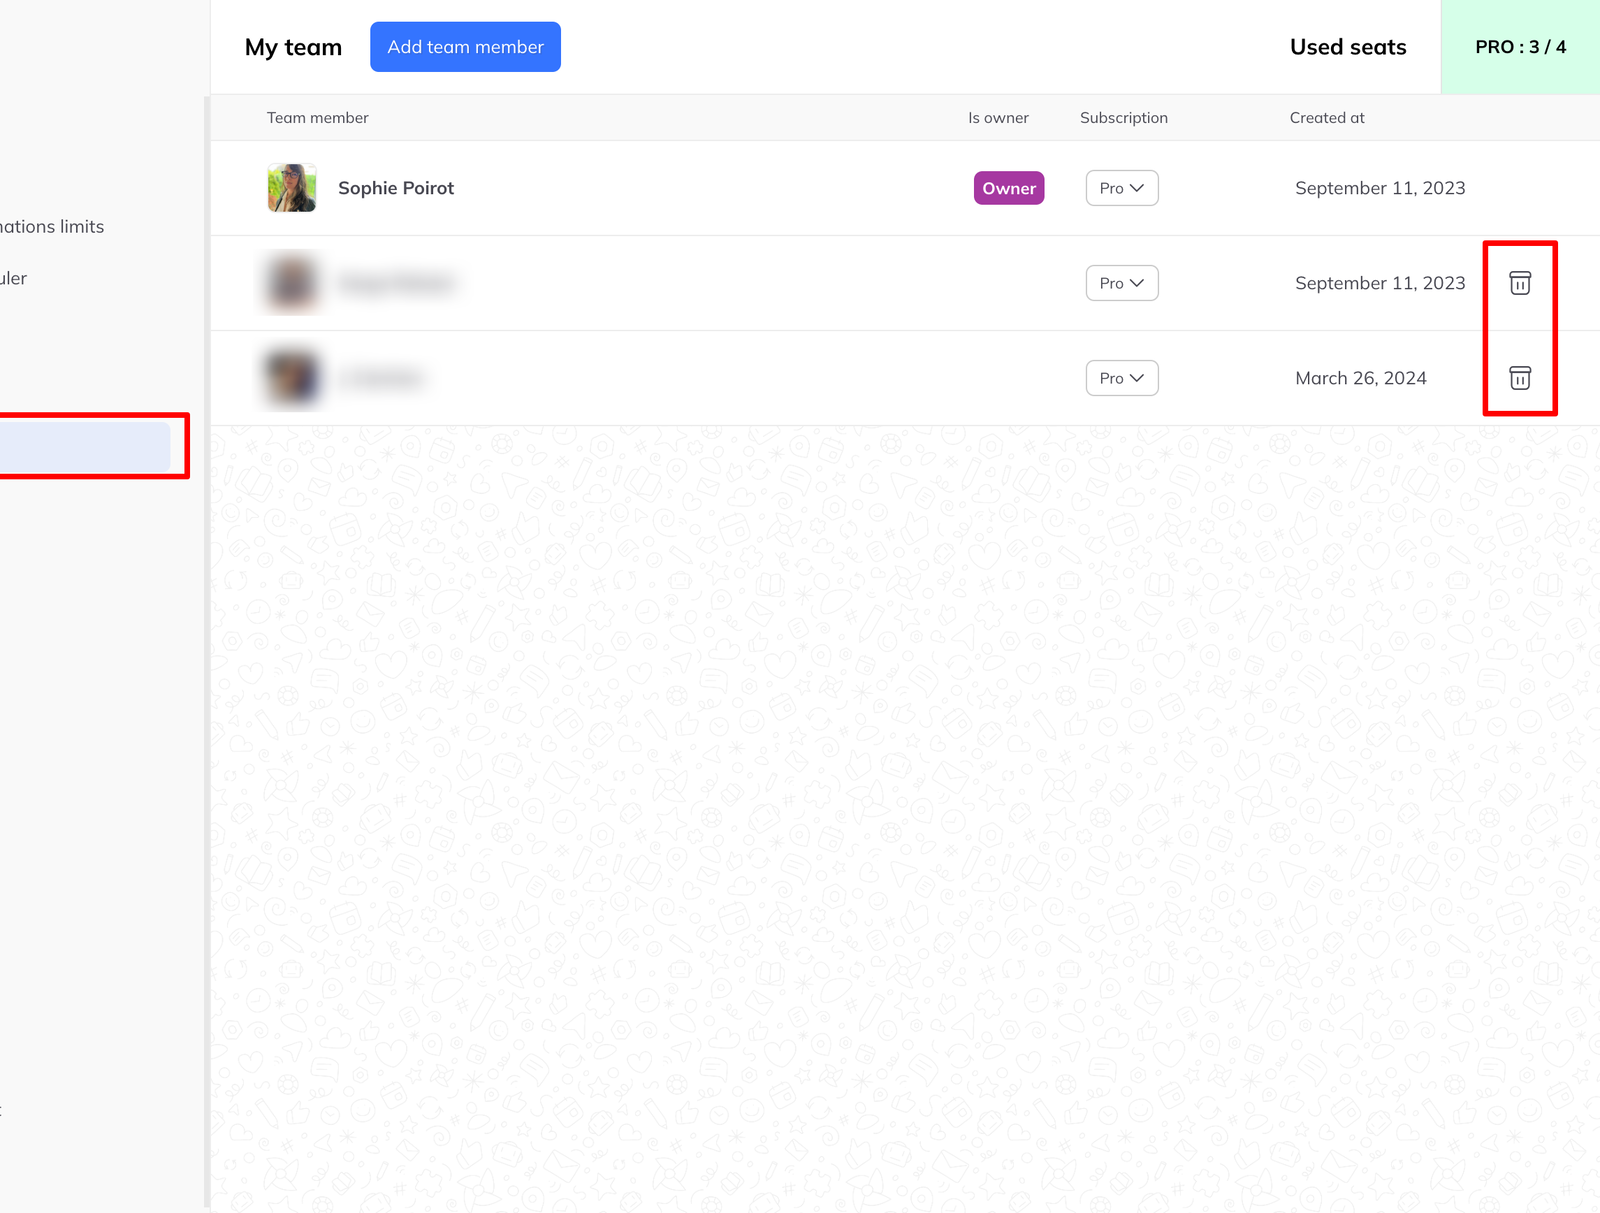Expand Sophie Poirot's Pro subscription dropdown
Image resolution: width=1600 pixels, height=1213 pixels.
1122,188
